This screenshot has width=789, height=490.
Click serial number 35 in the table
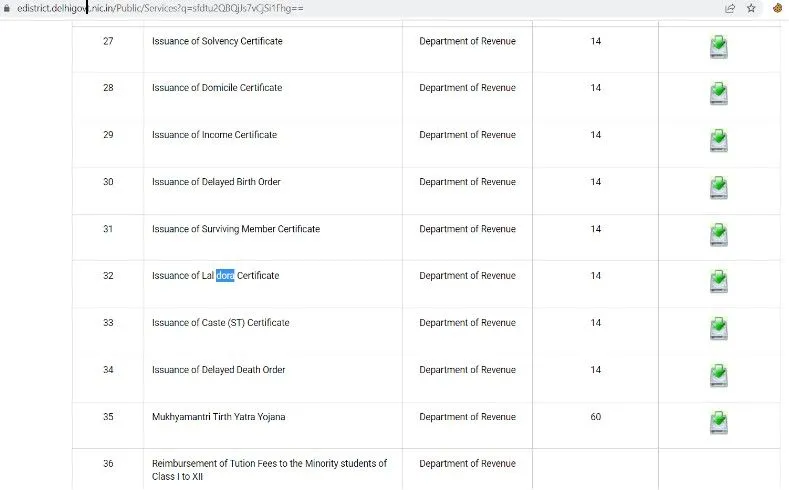click(108, 417)
